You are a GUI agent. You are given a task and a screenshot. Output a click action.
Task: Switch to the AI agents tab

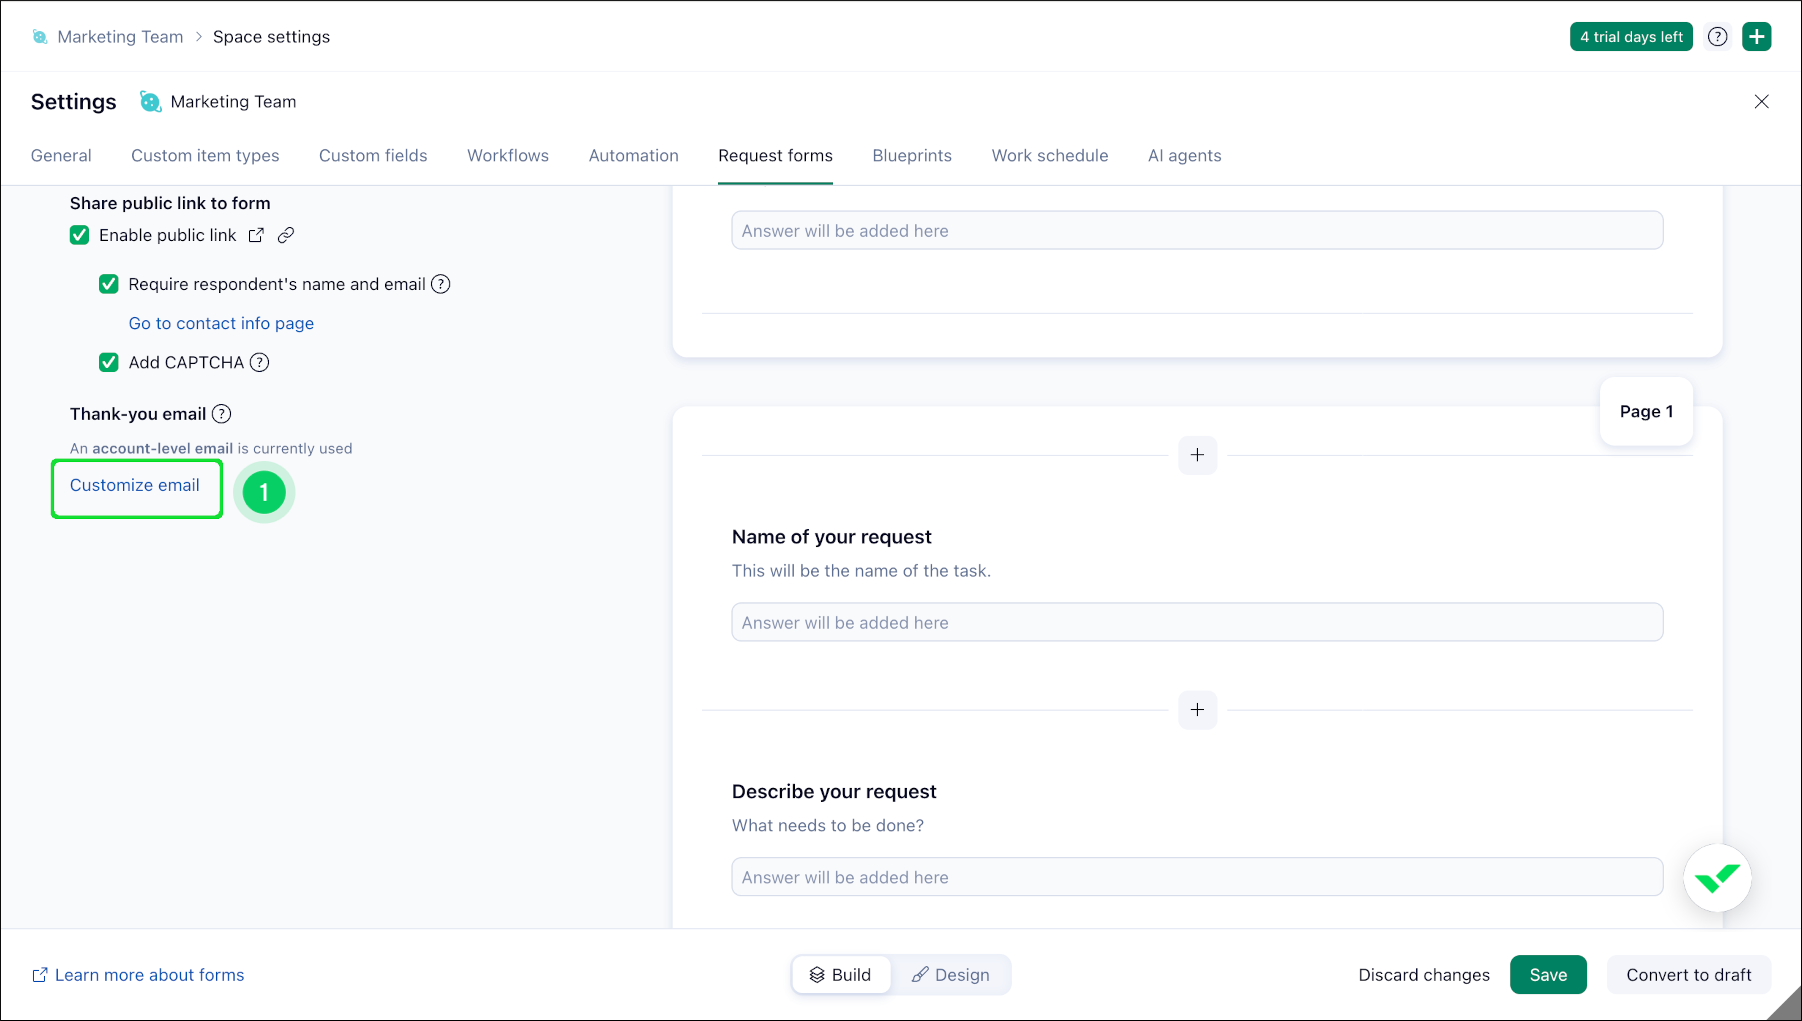(1185, 156)
